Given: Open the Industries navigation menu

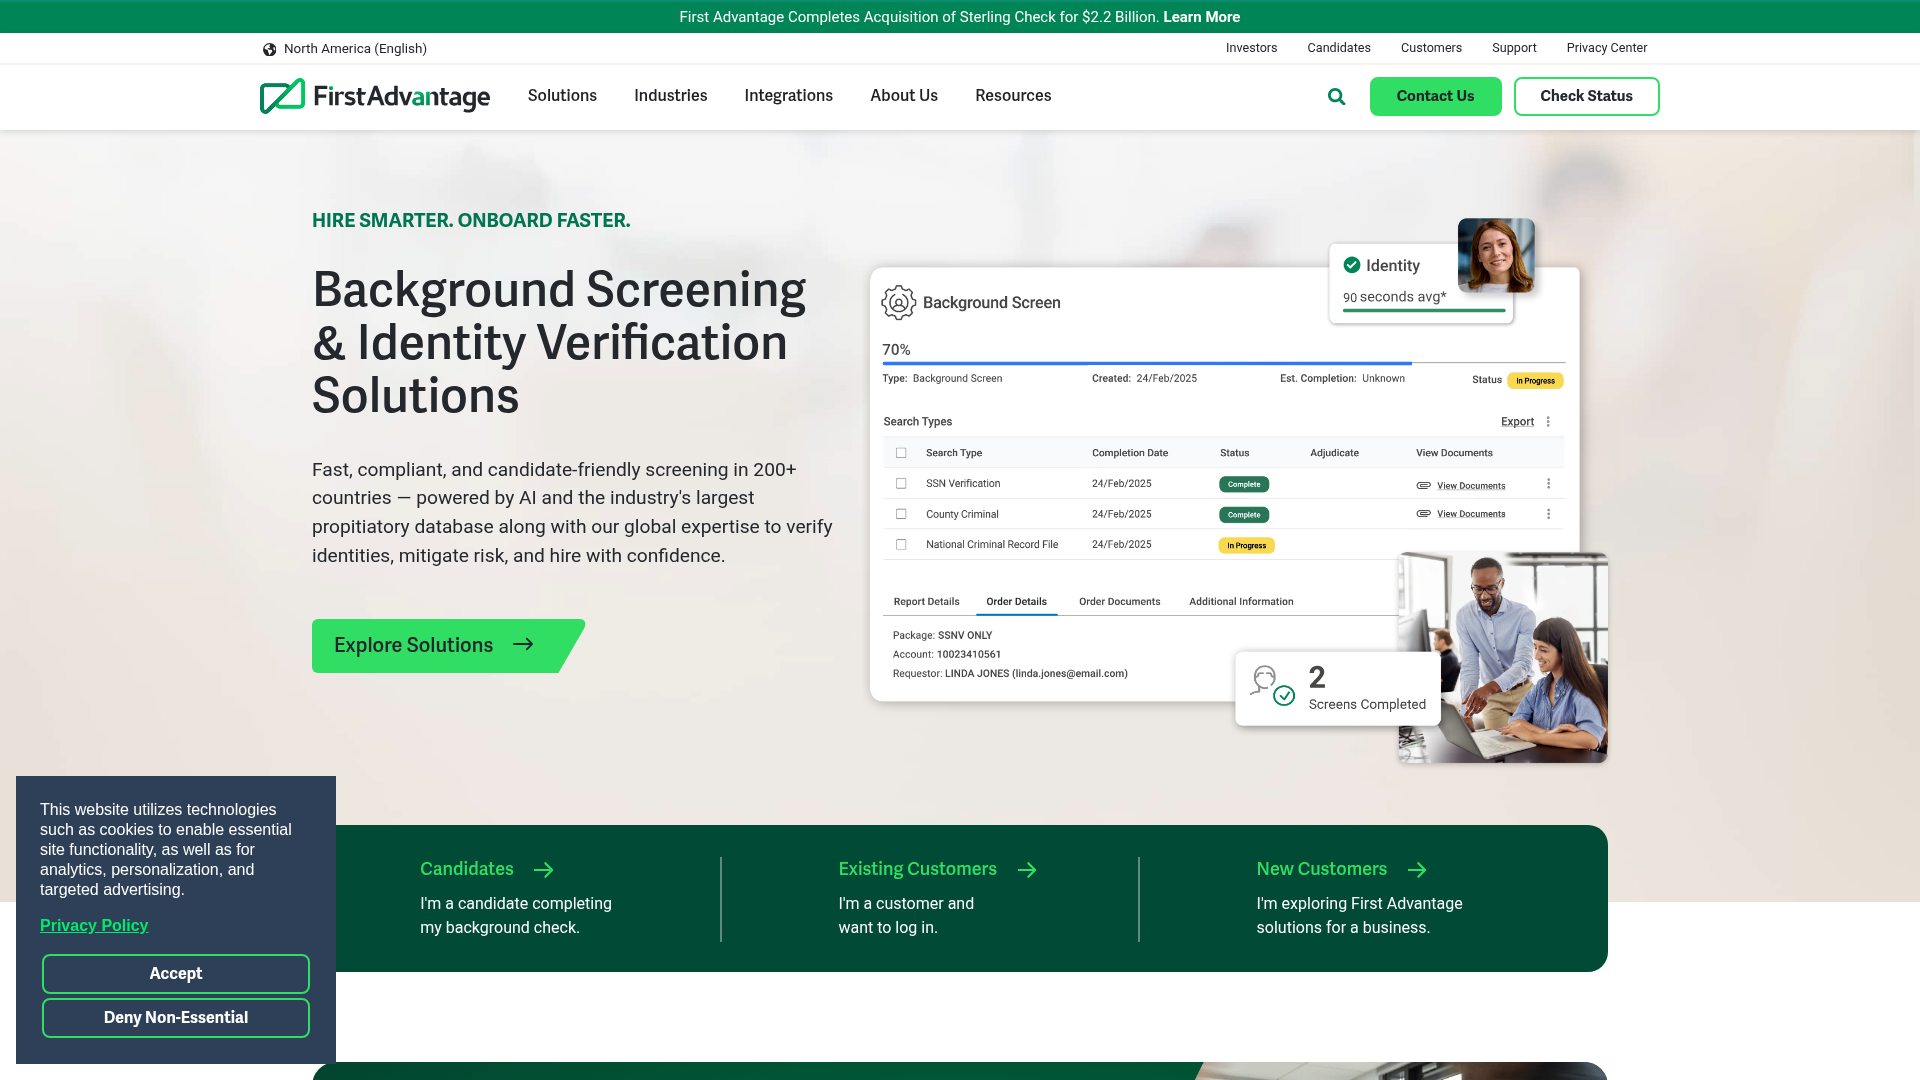Looking at the screenshot, I should [670, 96].
